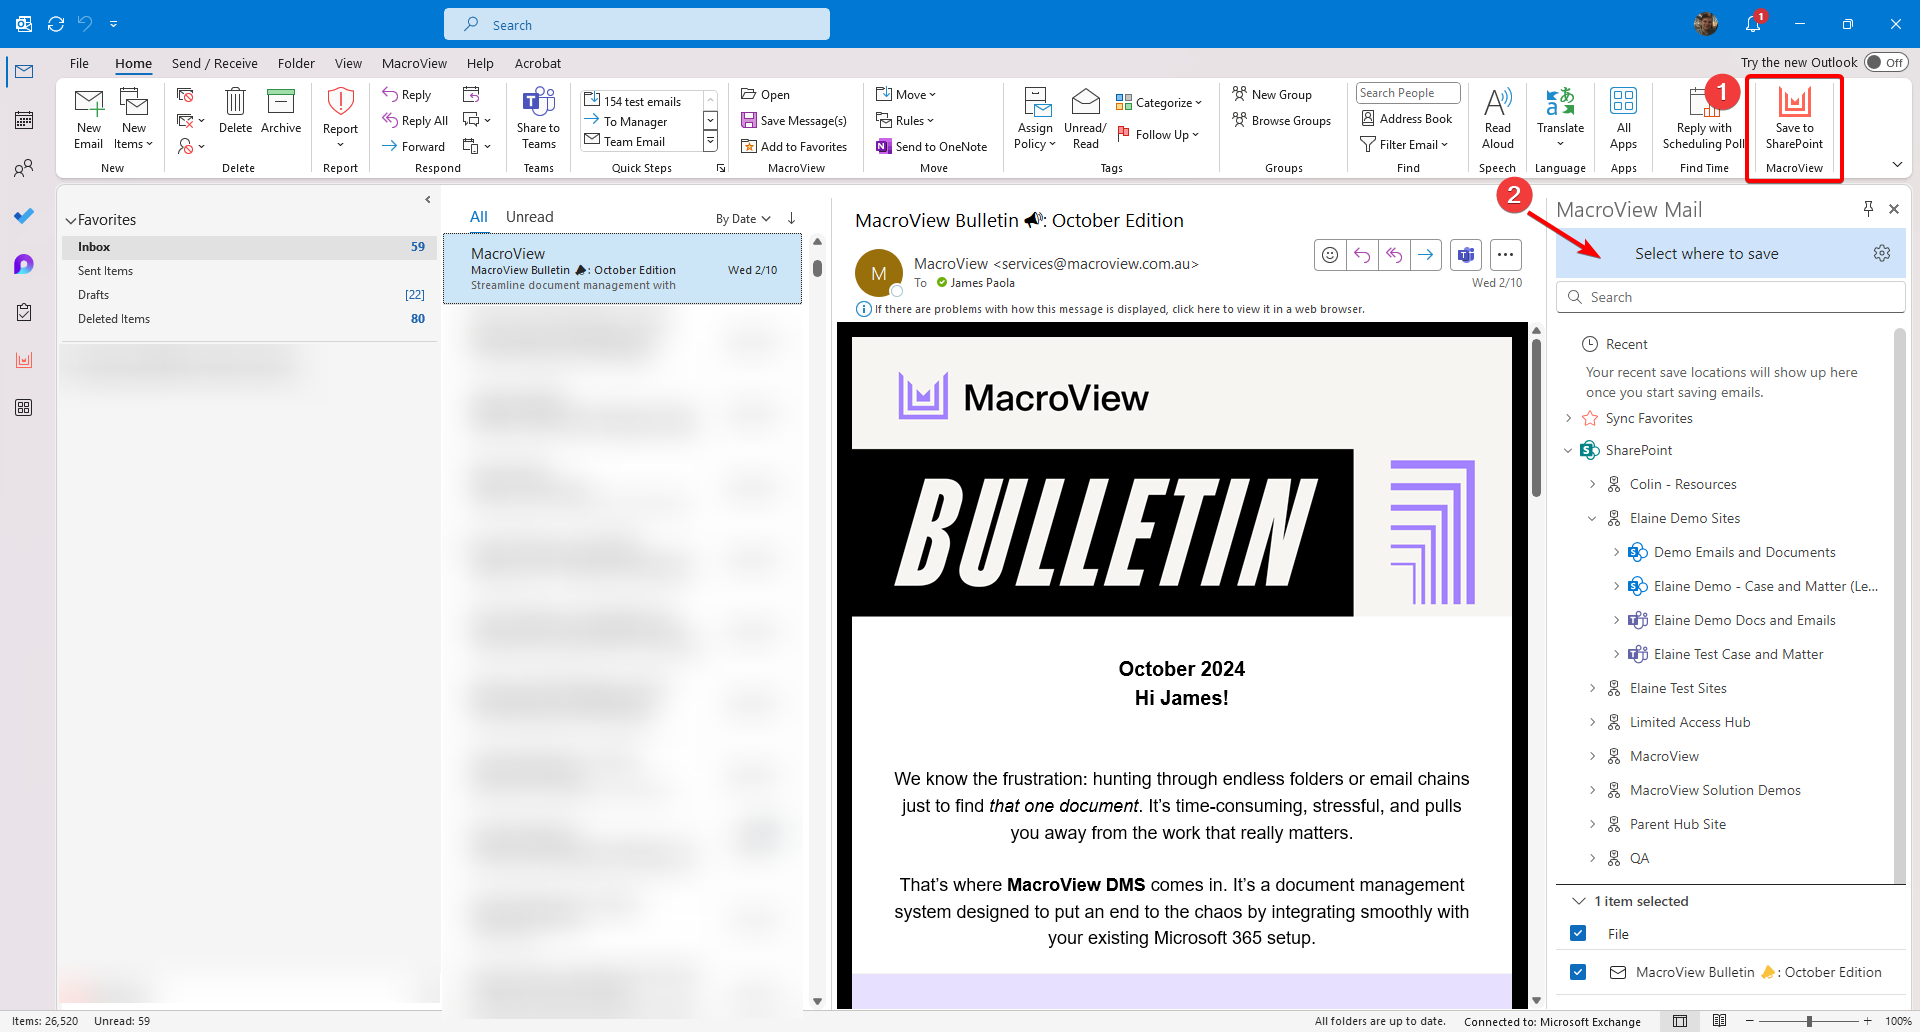The height and width of the screenshot is (1032, 1920).
Task: Click reply arrow in message header
Action: pyautogui.click(x=1362, y=255)
